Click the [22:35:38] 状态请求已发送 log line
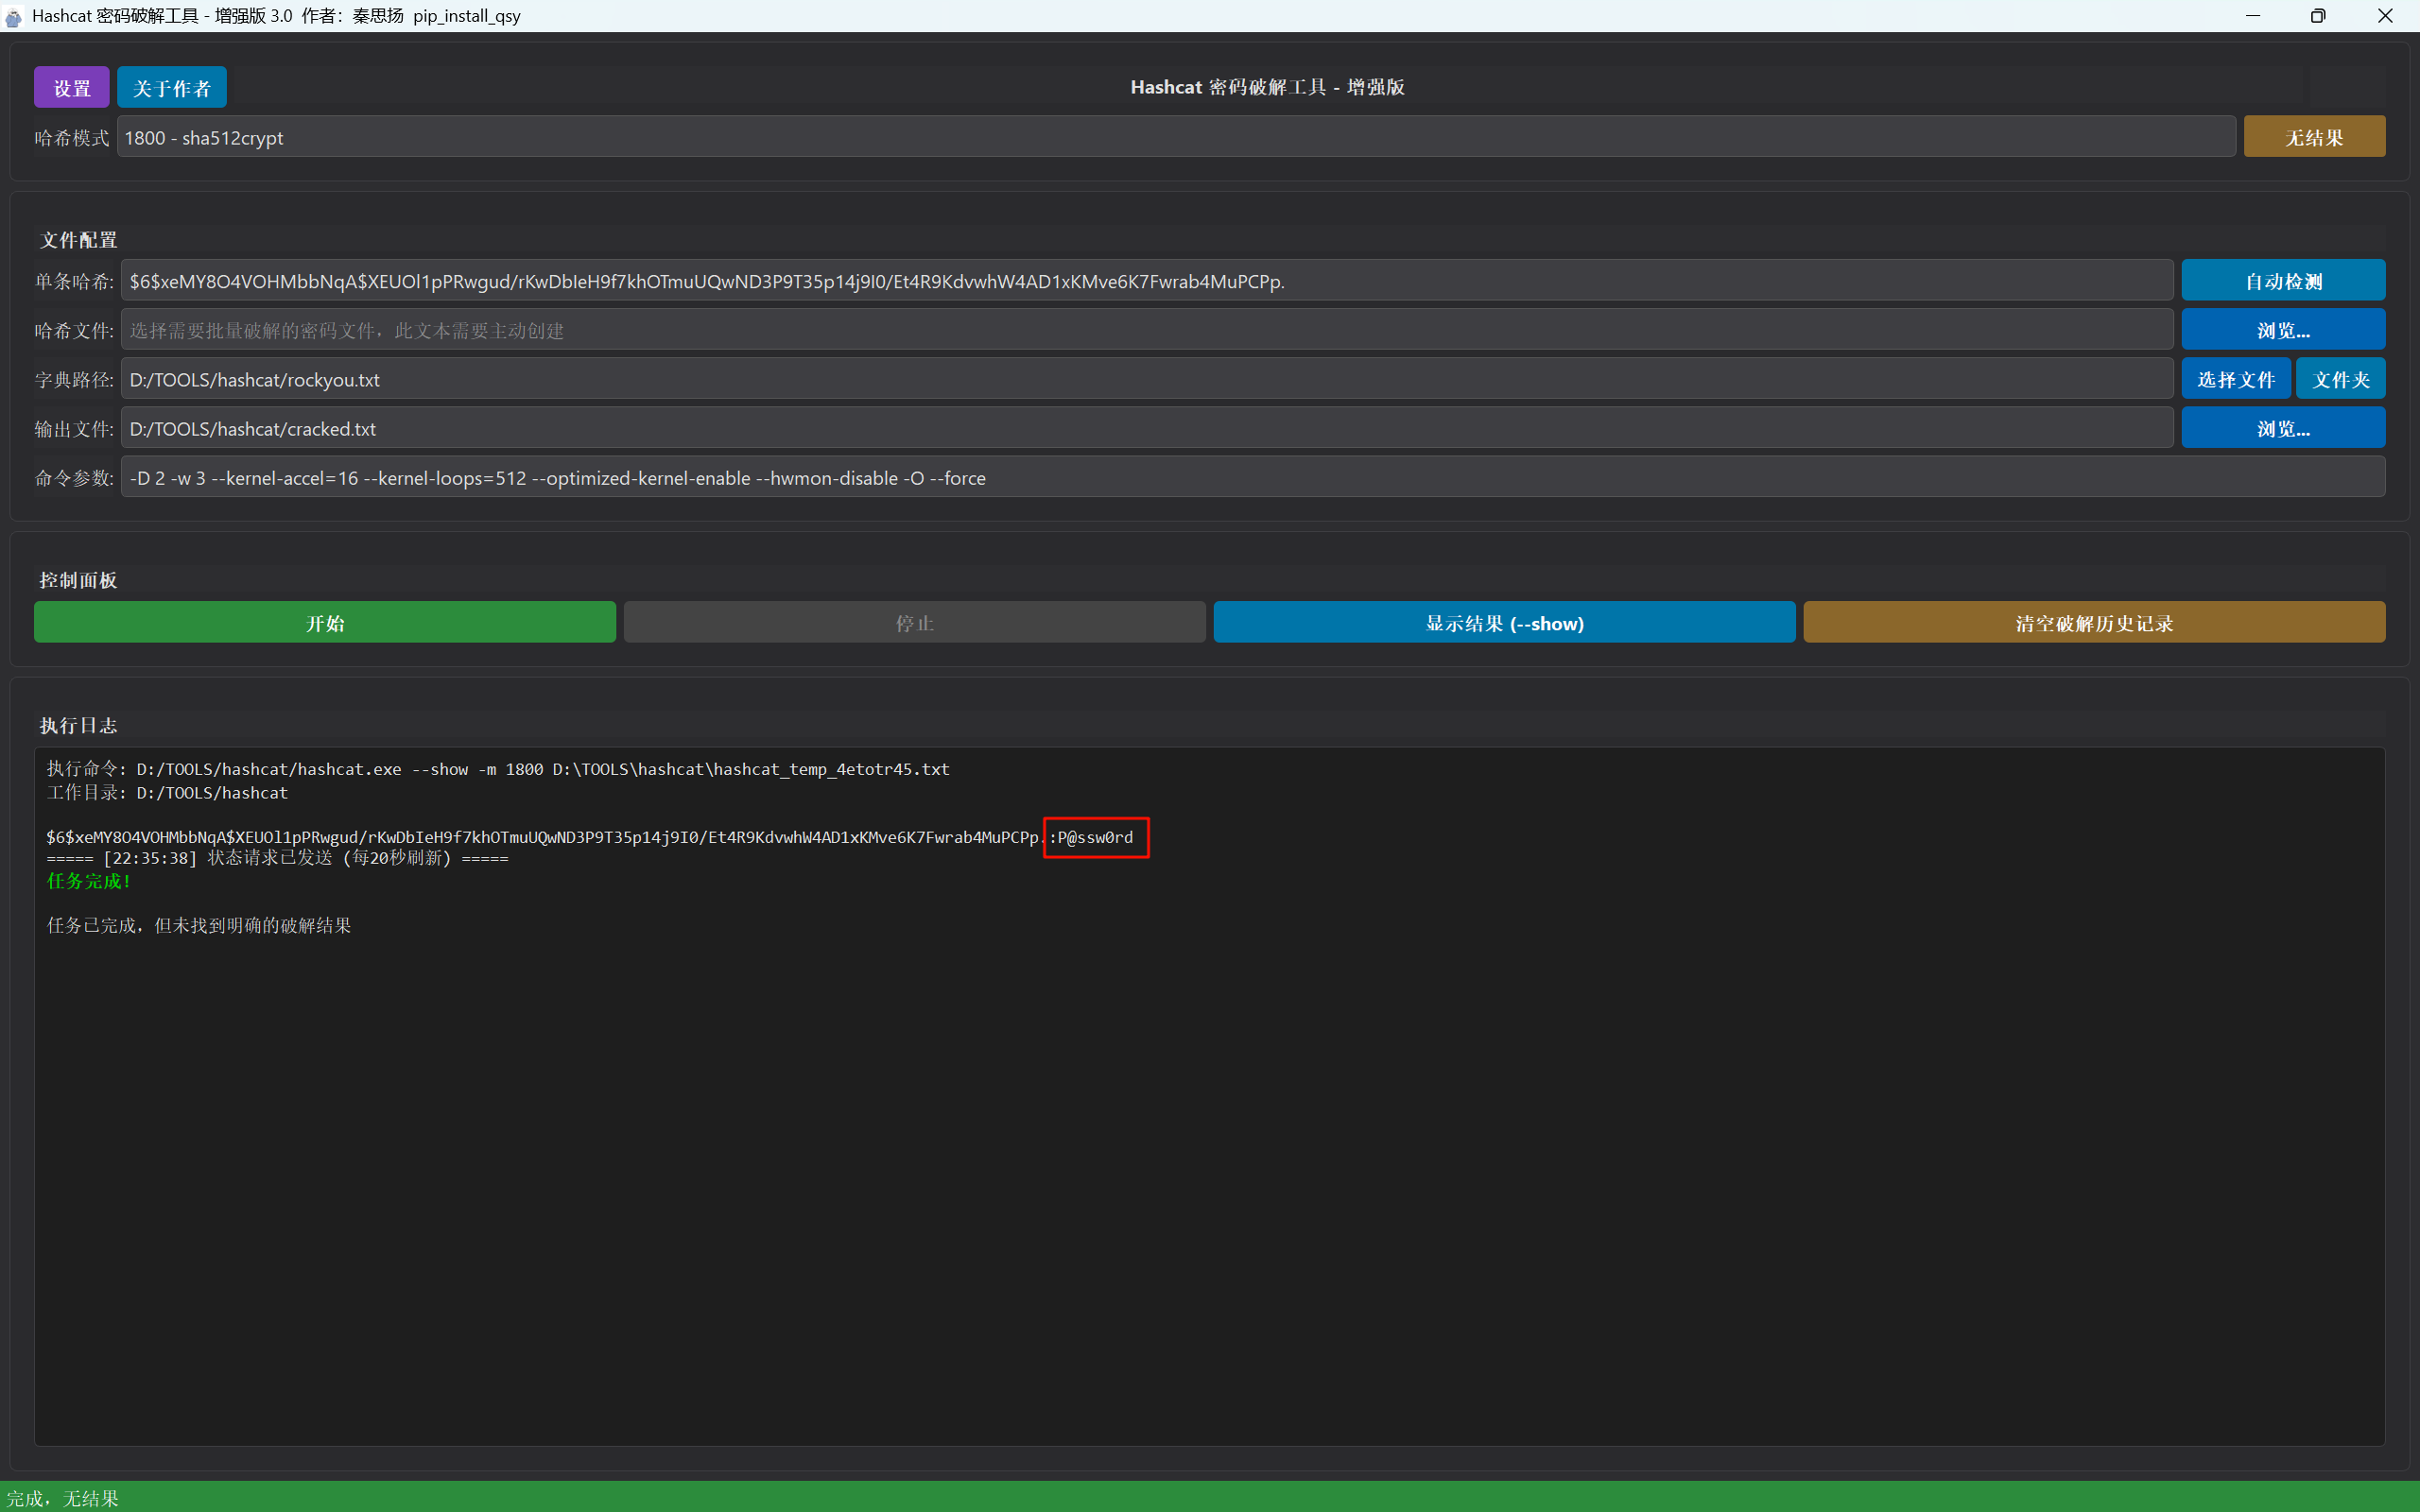Screen dimensions: 2420x1512 277,858
